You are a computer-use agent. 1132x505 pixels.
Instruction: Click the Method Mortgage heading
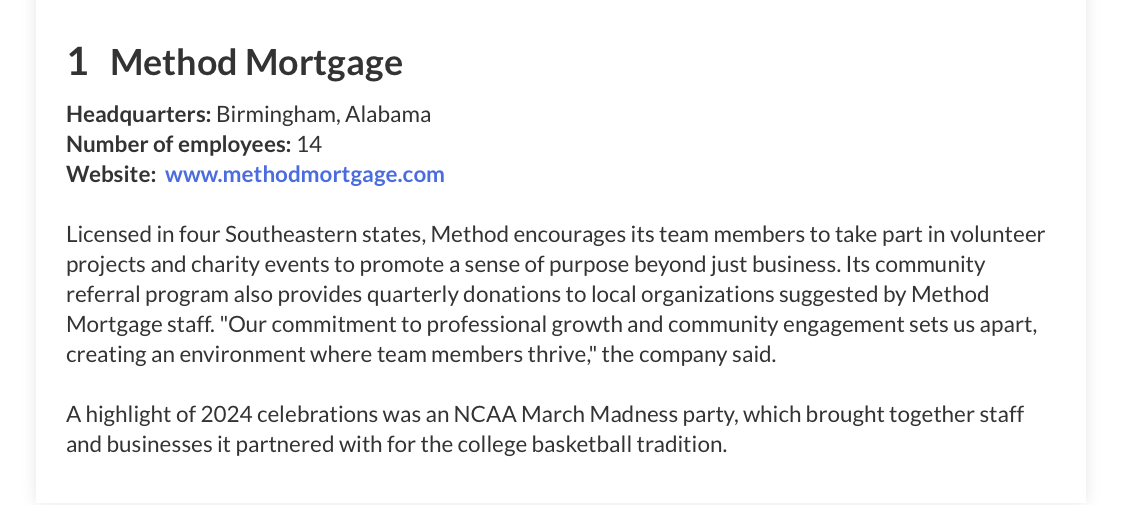tap(256, 62)
